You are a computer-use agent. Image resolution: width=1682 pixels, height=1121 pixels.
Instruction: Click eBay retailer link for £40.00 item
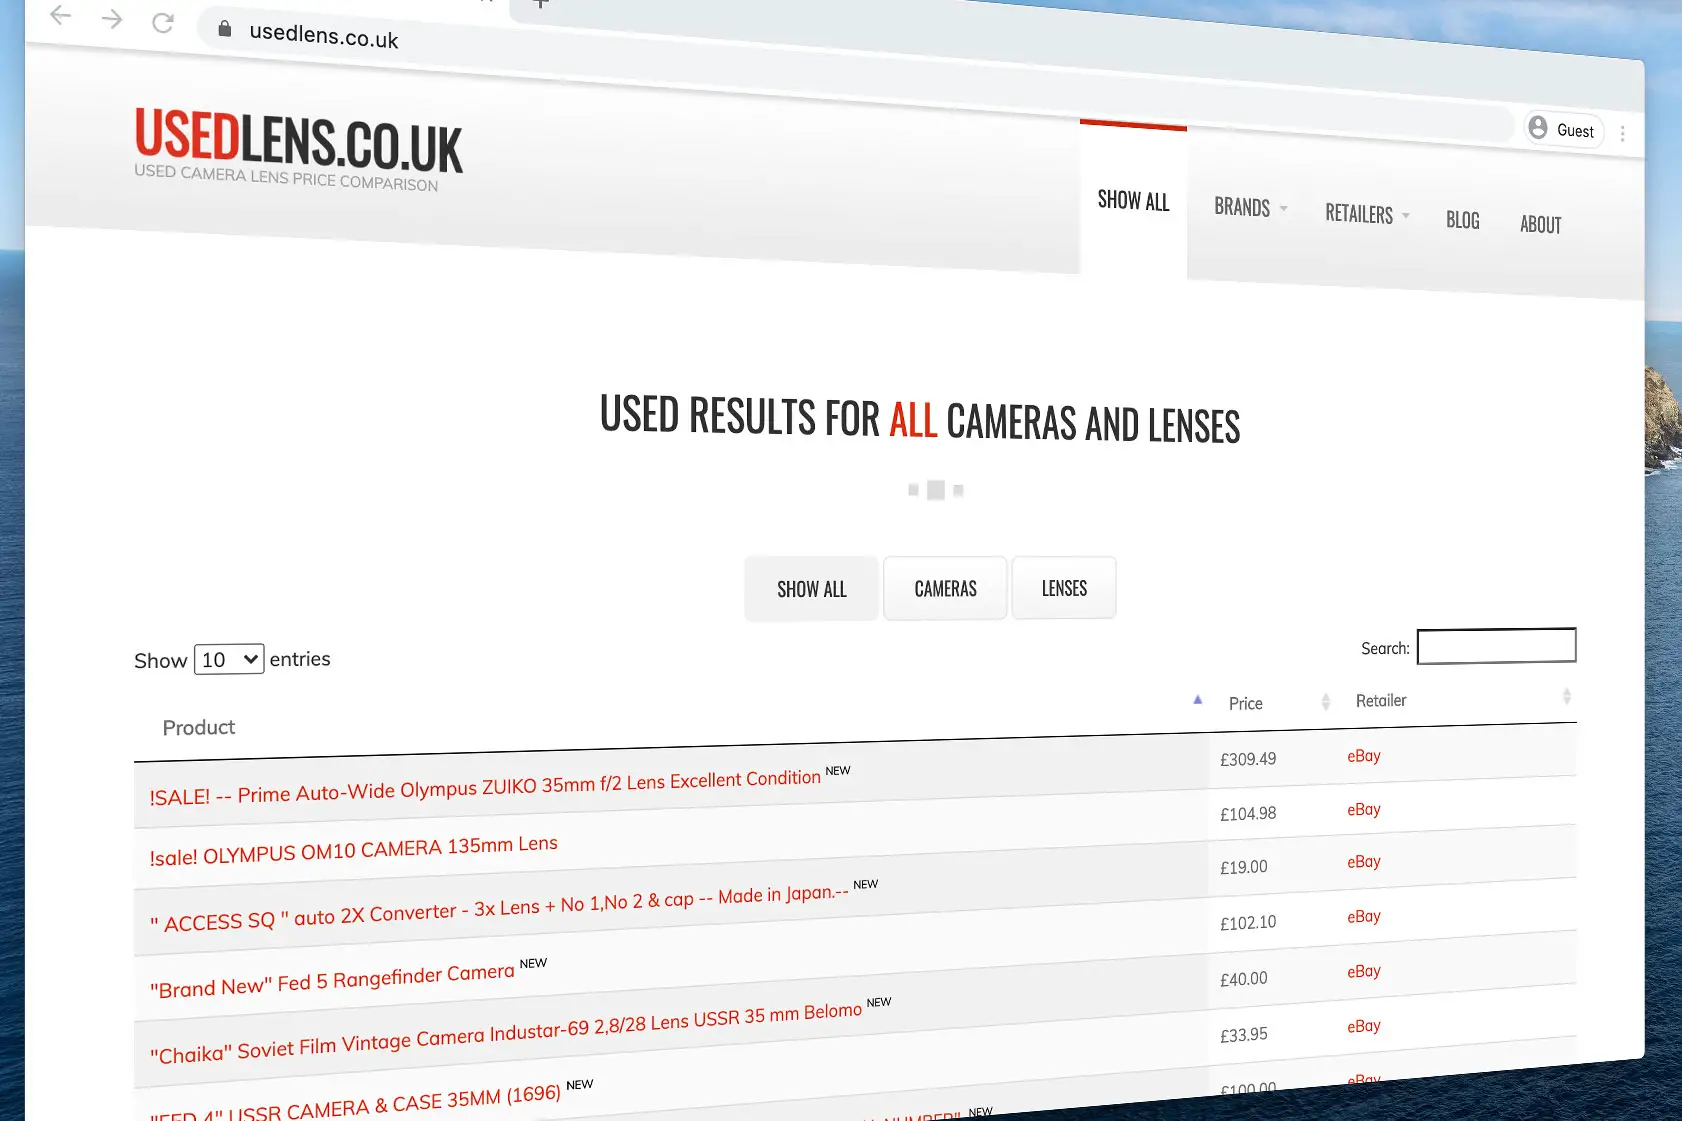point(1363,971)
